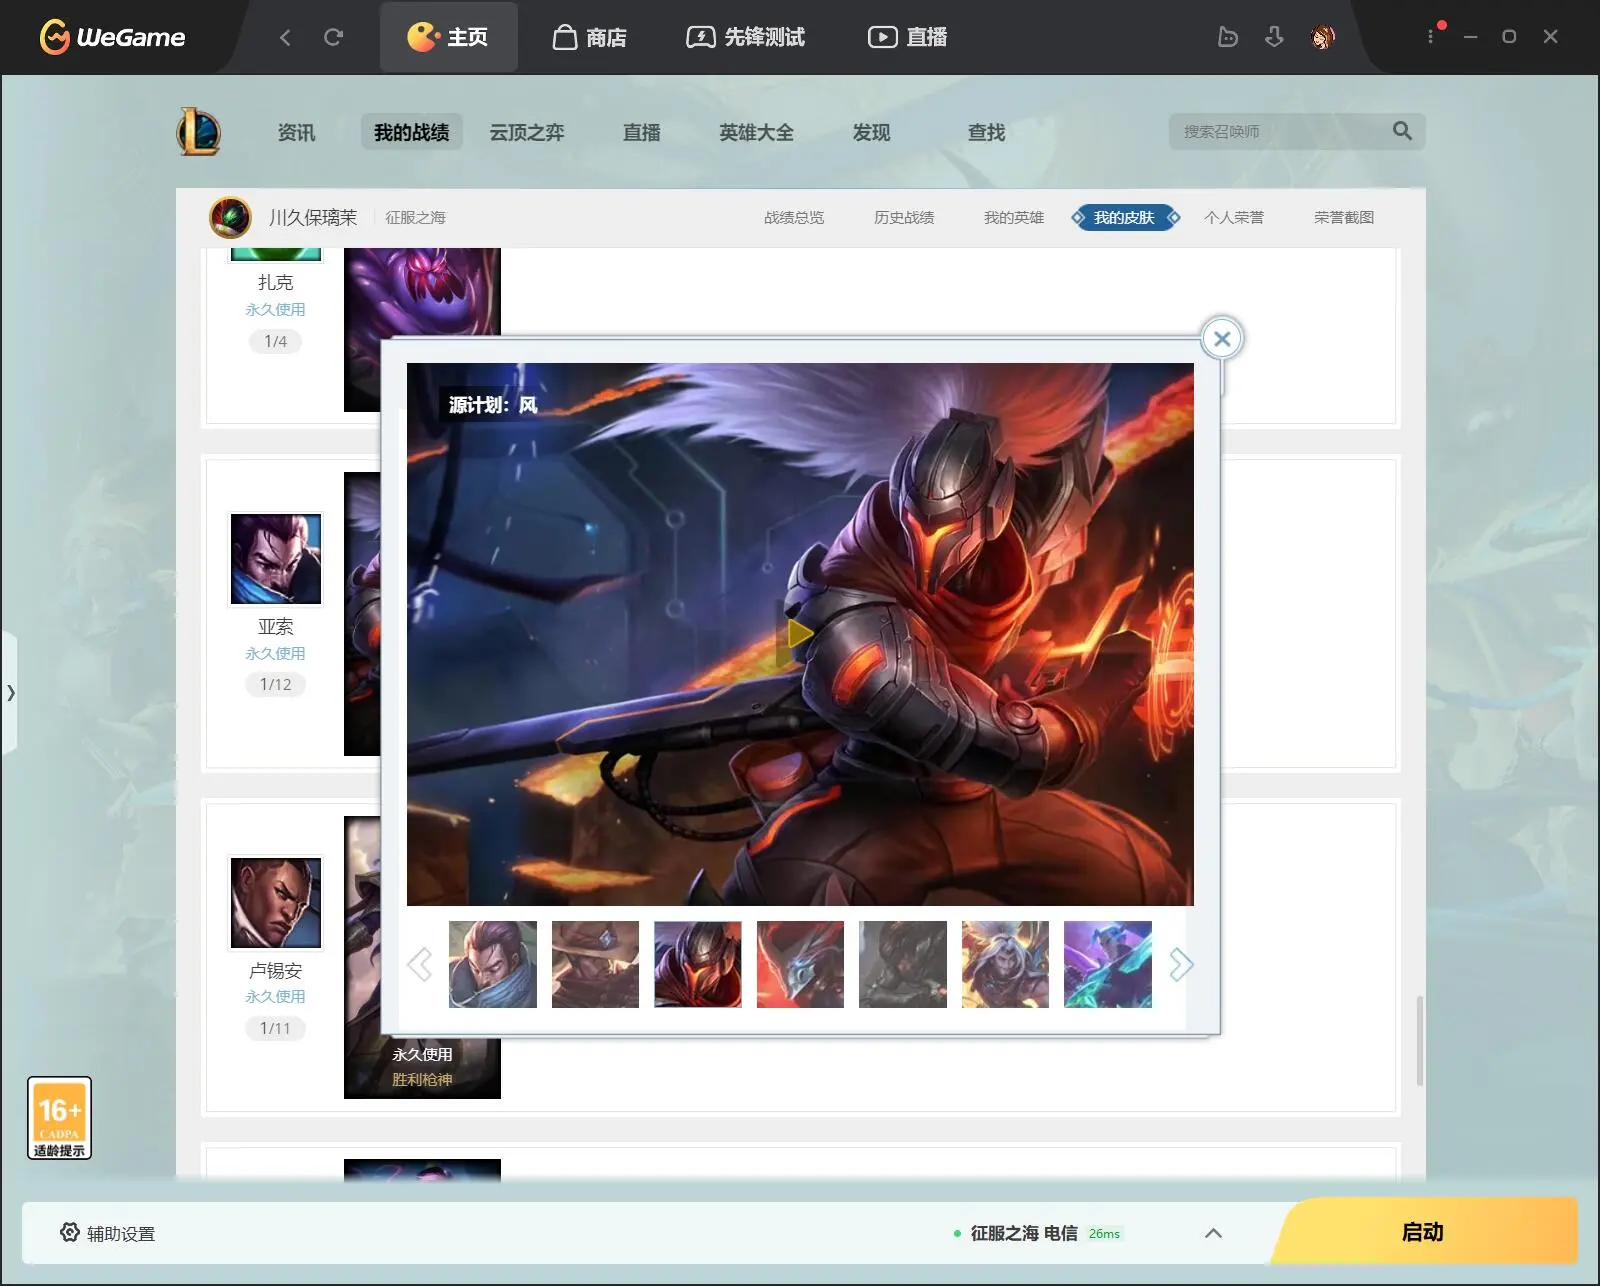Open the 查找 menu item
This screenshot has height=1286, width=1600.
point(987,132)
